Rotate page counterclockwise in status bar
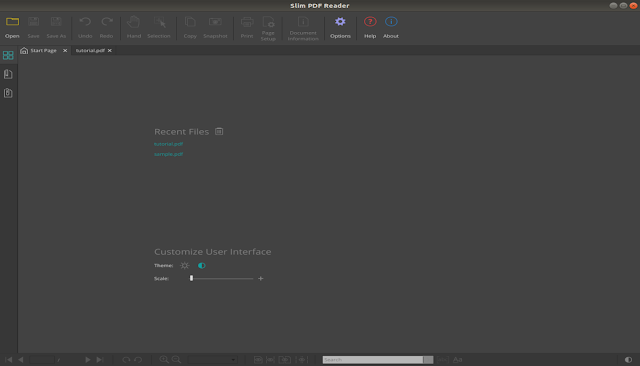 (138, 359)
